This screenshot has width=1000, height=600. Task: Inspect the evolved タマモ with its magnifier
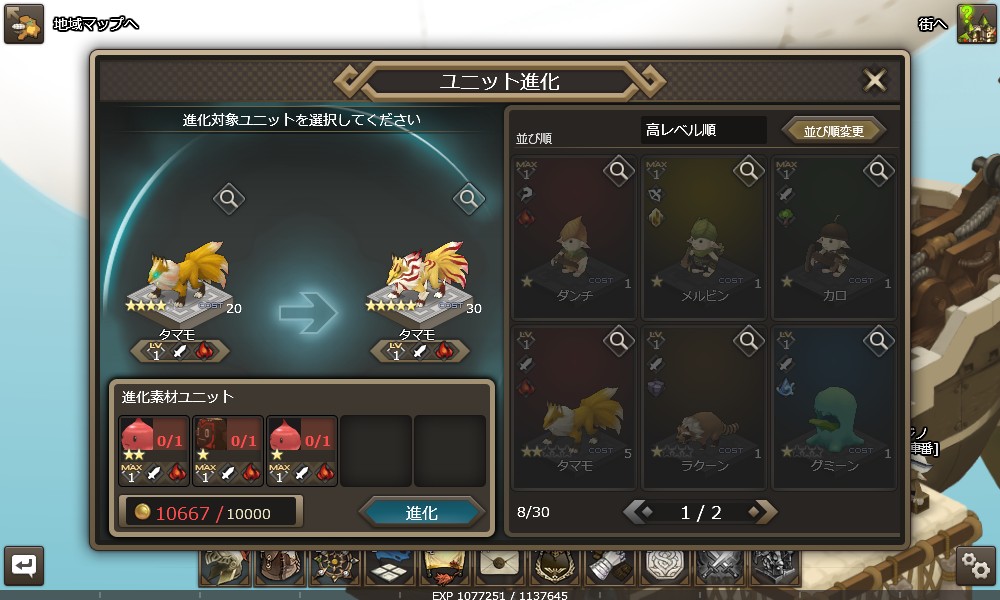click(x=468, y=199)
